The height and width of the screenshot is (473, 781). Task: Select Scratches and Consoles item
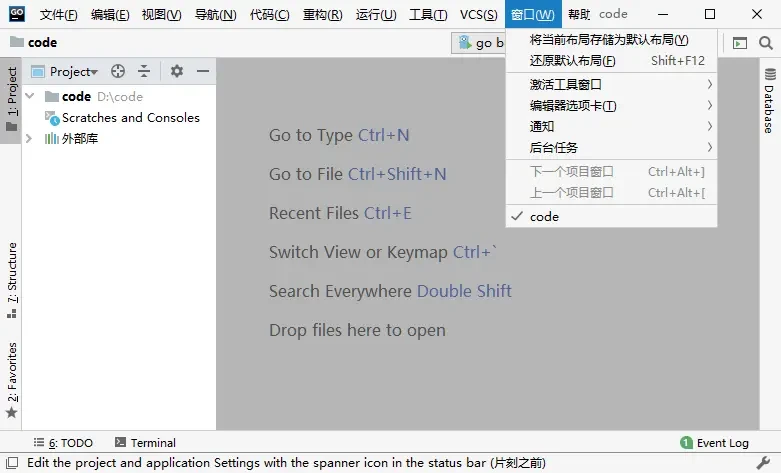[130, 118]
